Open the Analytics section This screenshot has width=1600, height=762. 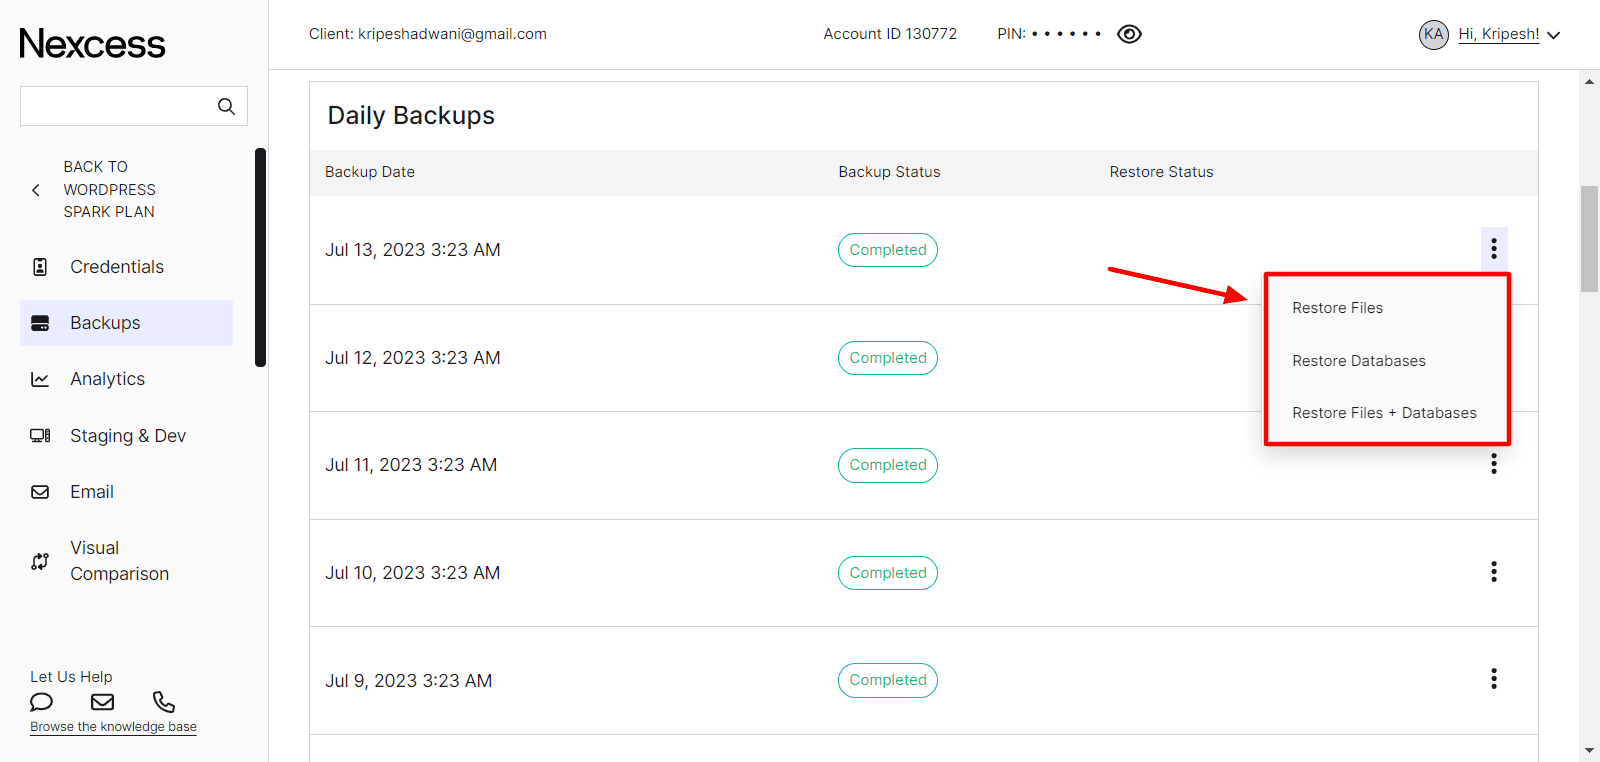(107, 379)
